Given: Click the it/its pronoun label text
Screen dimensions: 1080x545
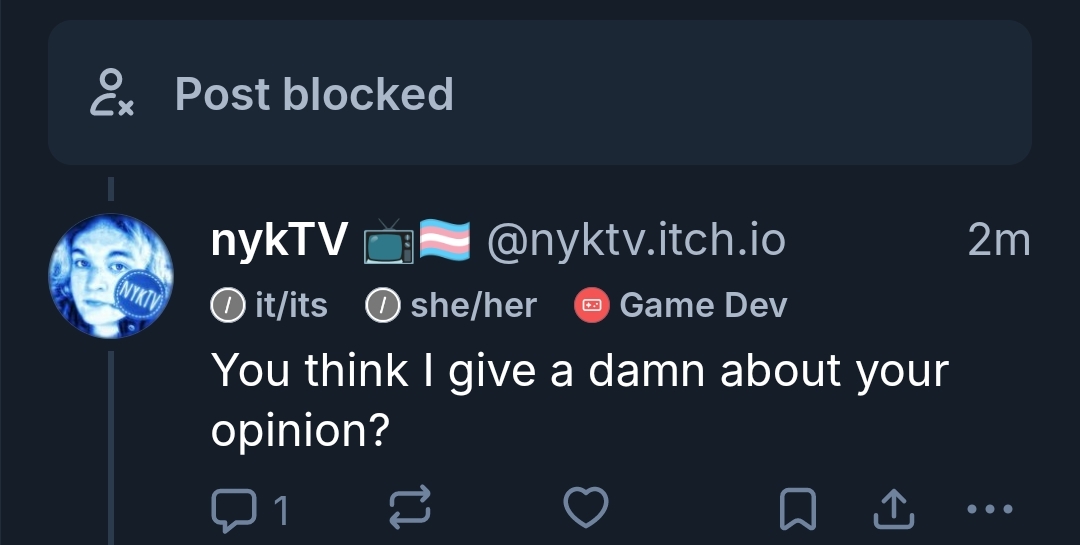Looking at the screenshot, I should pos(291,306).
